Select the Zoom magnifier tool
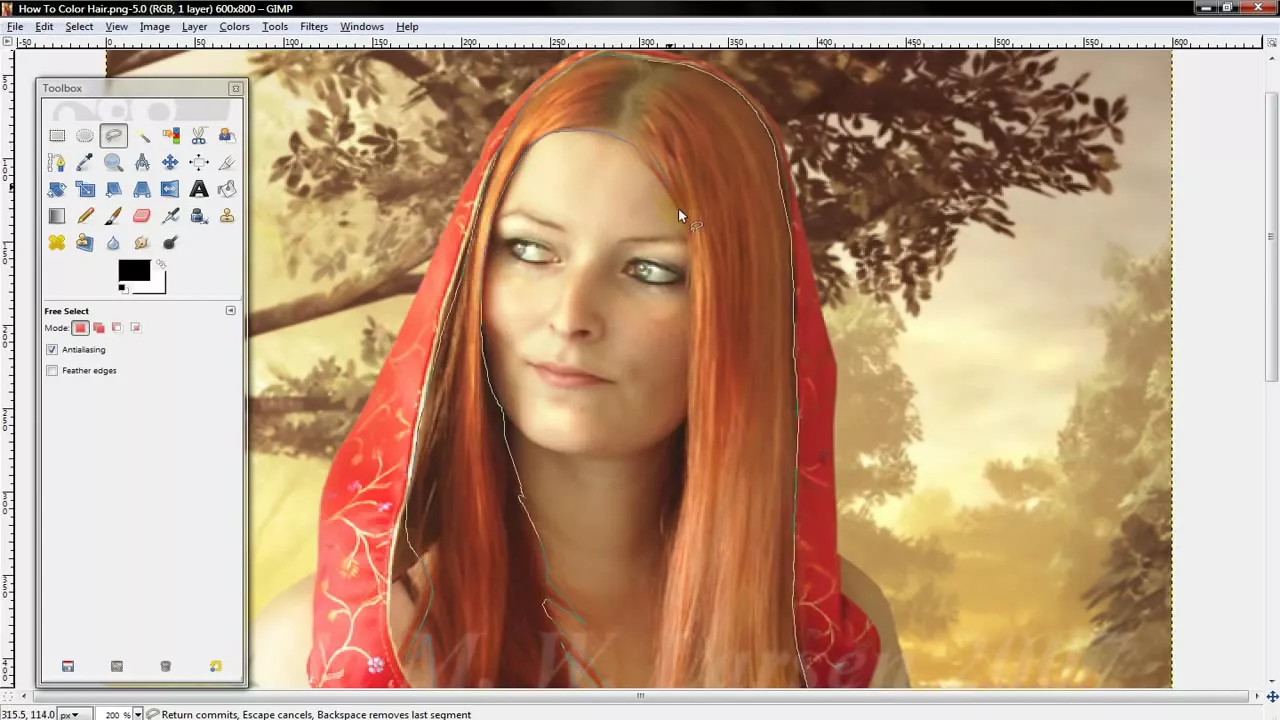1280x720 pixels. (x=113, y=162)
